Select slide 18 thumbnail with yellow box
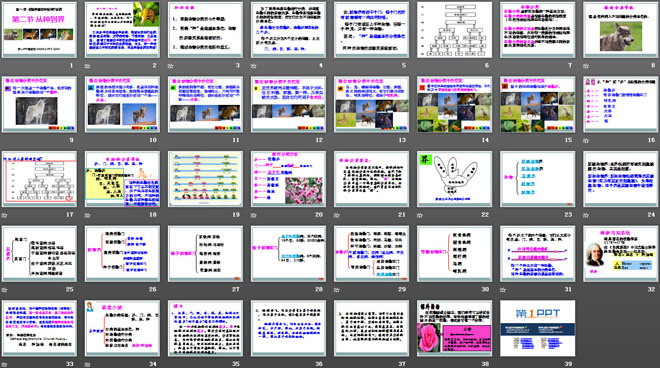The width and height of the screenshot is (660, 368). click(122, 179)
